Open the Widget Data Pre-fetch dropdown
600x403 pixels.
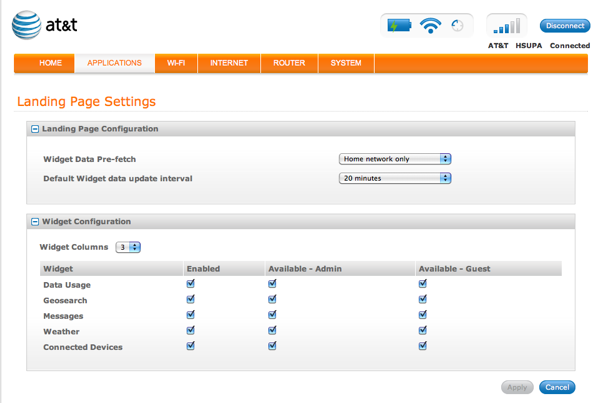click(395, 159)
